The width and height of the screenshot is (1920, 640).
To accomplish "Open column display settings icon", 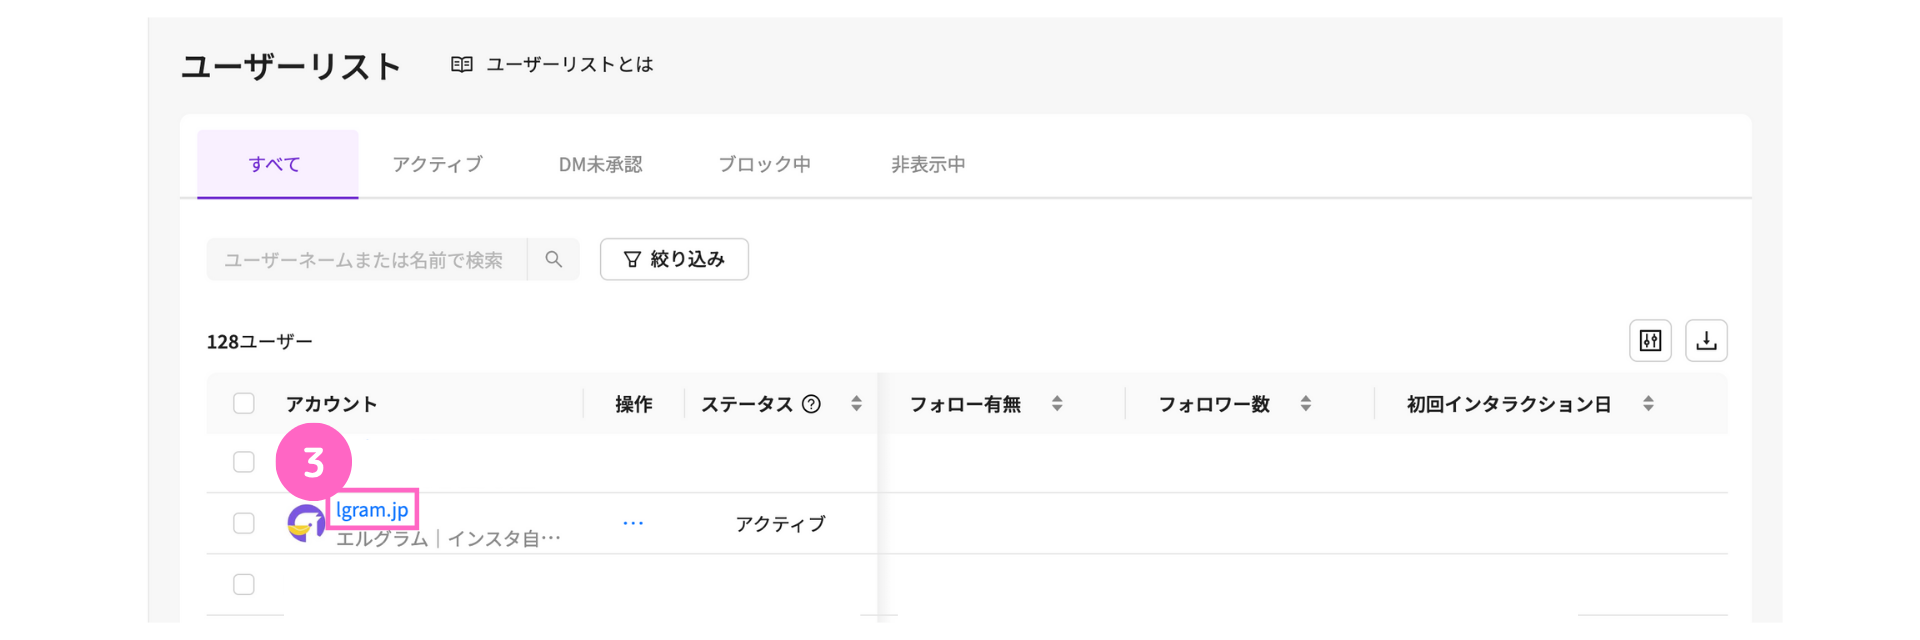I will (x=1650, y=341).
